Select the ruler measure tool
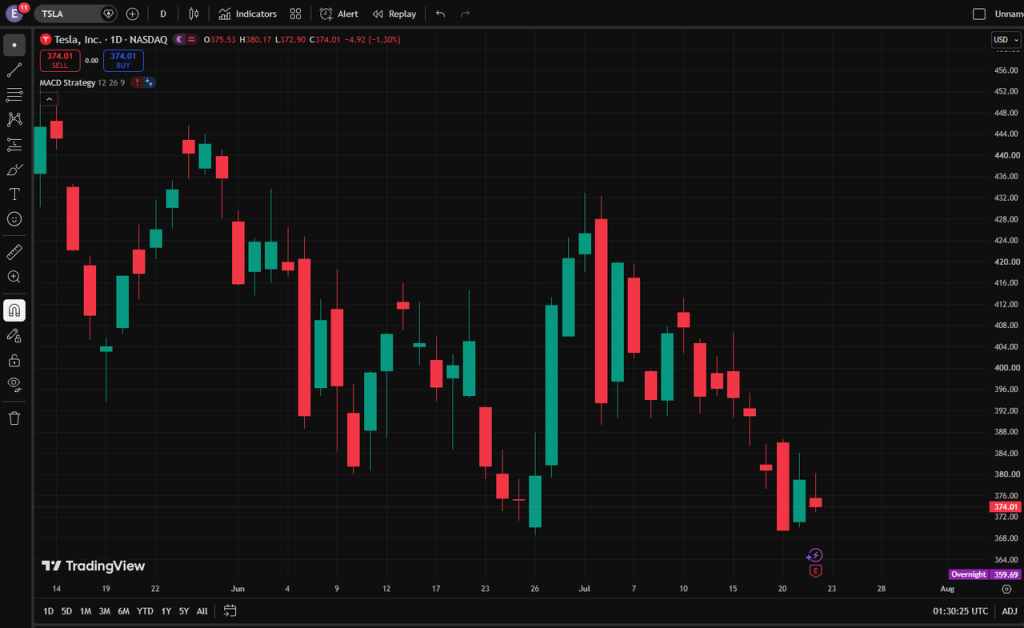Image resolution: width=1024 pixels, height=628 pixels. (x=14, y=252)
